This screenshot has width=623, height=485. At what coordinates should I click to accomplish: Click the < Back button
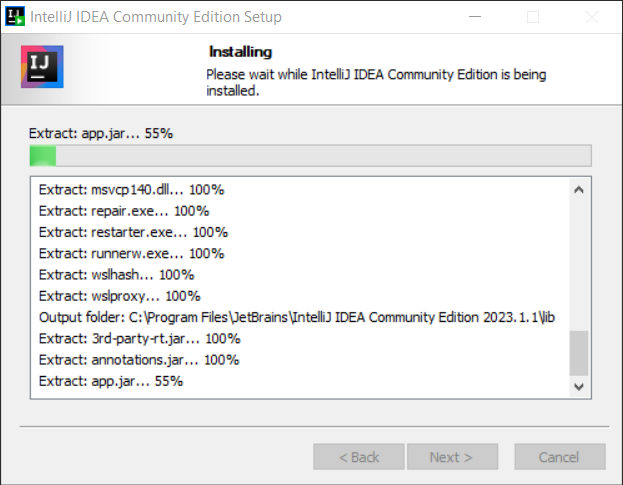(359, 457)
